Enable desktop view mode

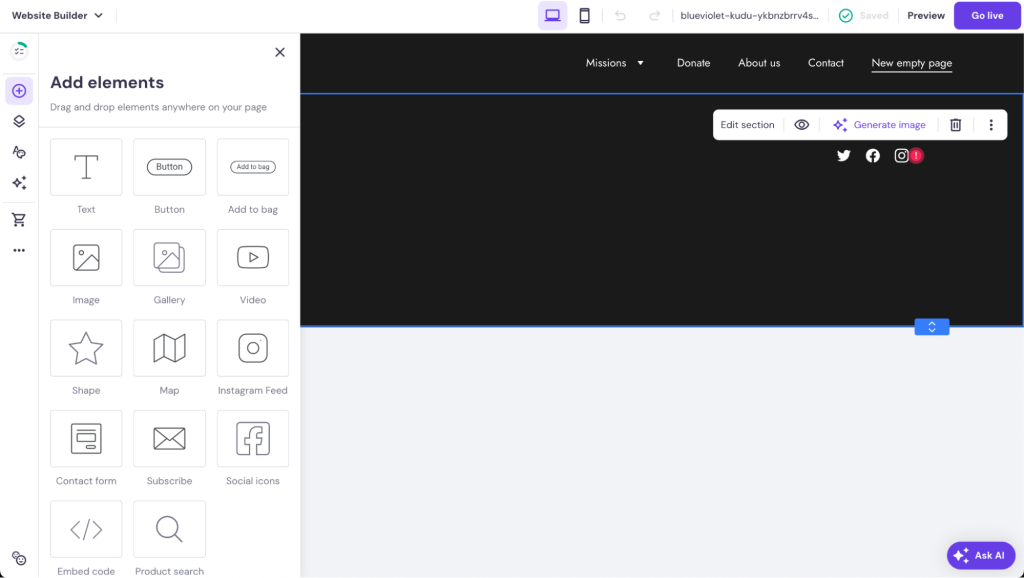[552, 15]
